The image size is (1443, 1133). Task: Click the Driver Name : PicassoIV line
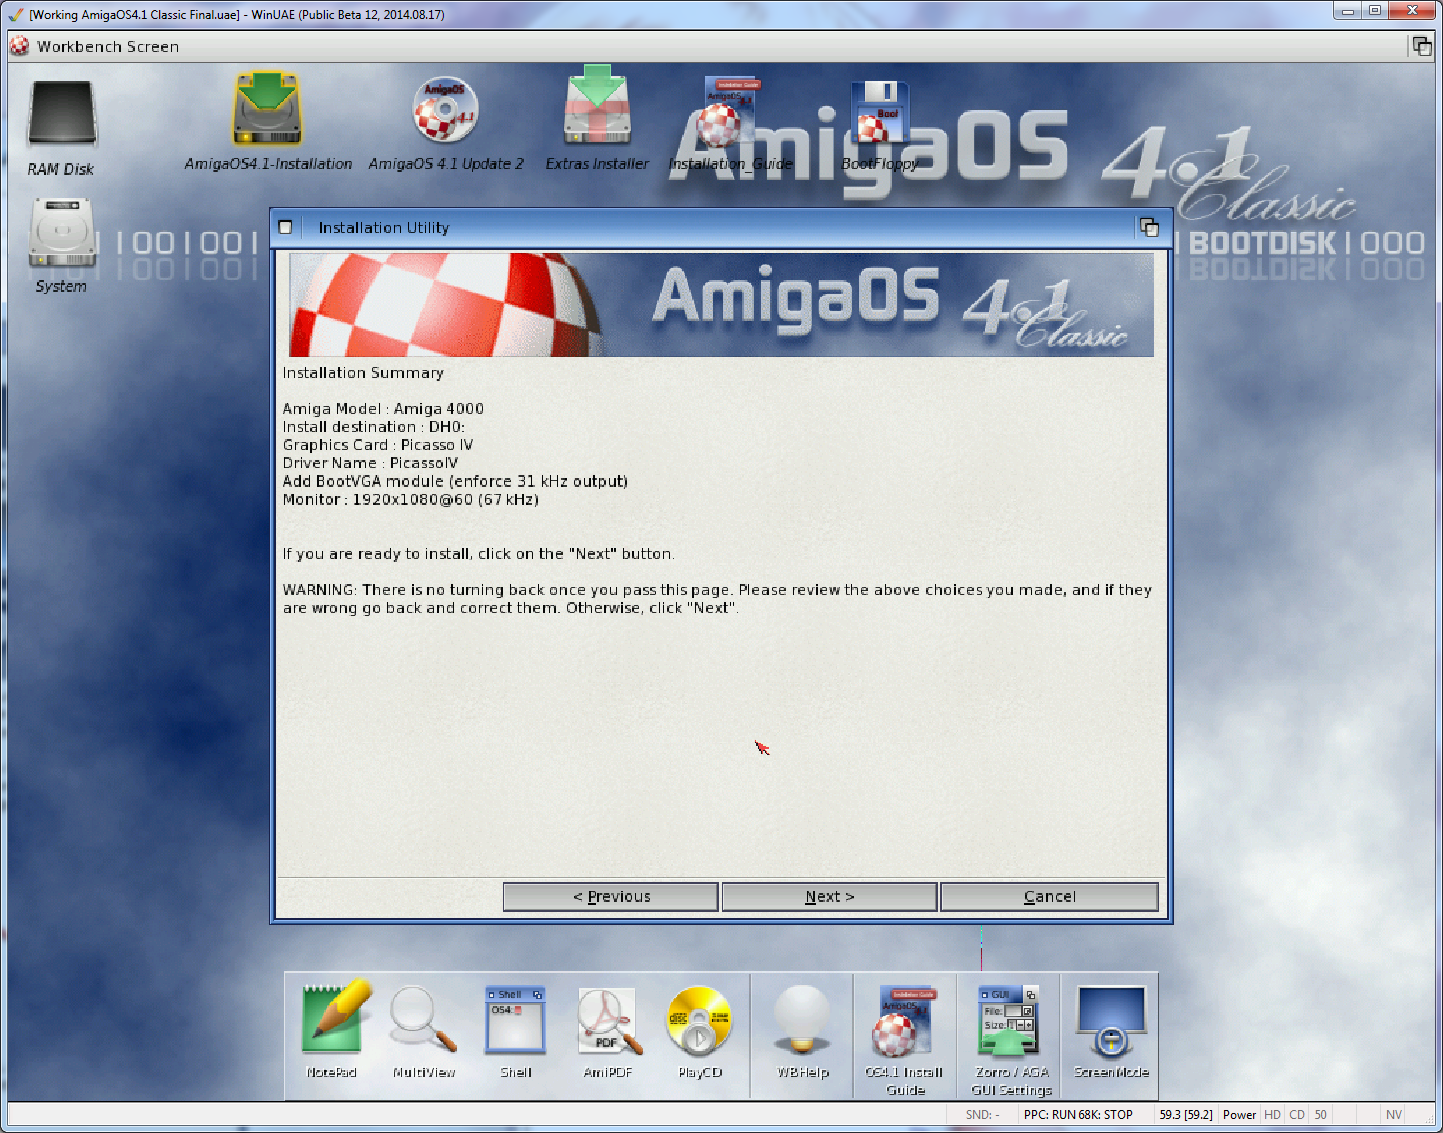(x=370, y=462)
